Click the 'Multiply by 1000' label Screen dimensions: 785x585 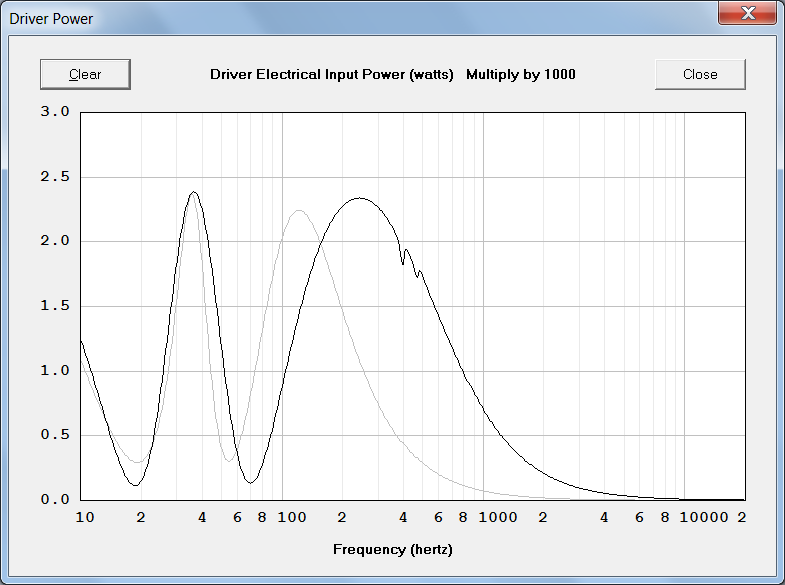[x=521, y=75]
